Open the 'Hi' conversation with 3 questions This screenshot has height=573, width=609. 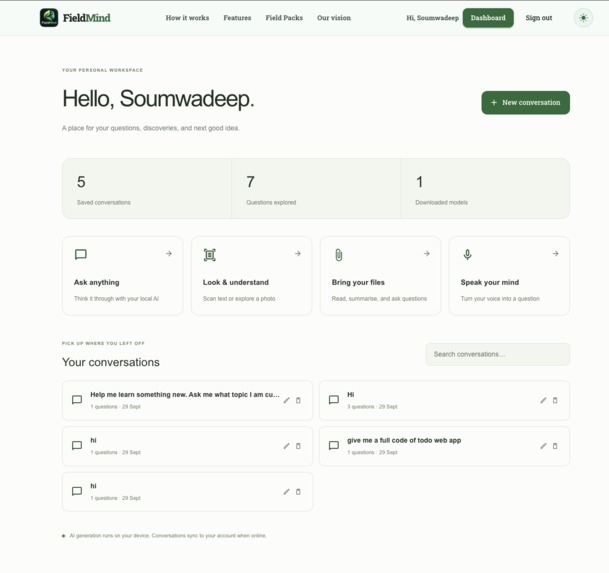coord(444,401)
